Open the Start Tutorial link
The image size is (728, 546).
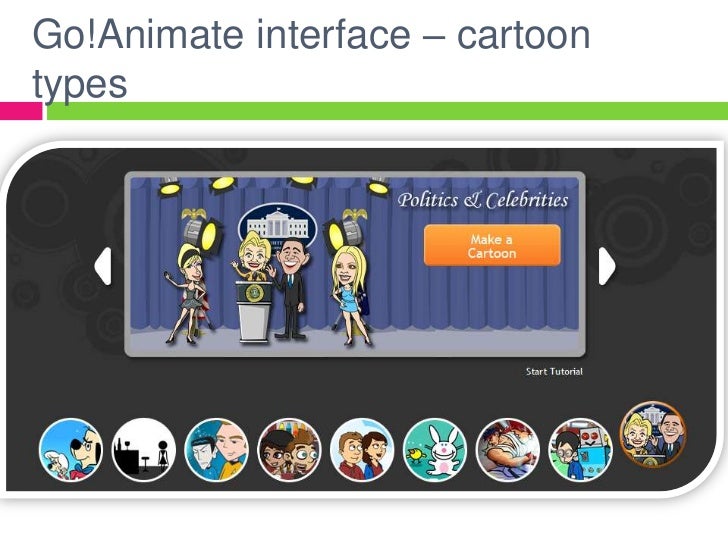pyautogui.click(x=554, y=371)
